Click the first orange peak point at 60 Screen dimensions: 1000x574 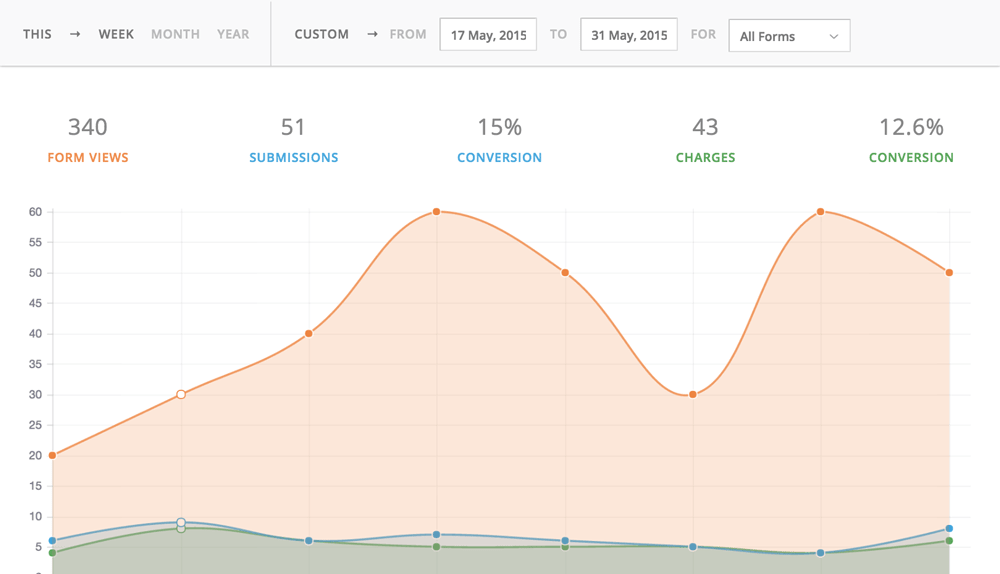[x=437, y=212]
